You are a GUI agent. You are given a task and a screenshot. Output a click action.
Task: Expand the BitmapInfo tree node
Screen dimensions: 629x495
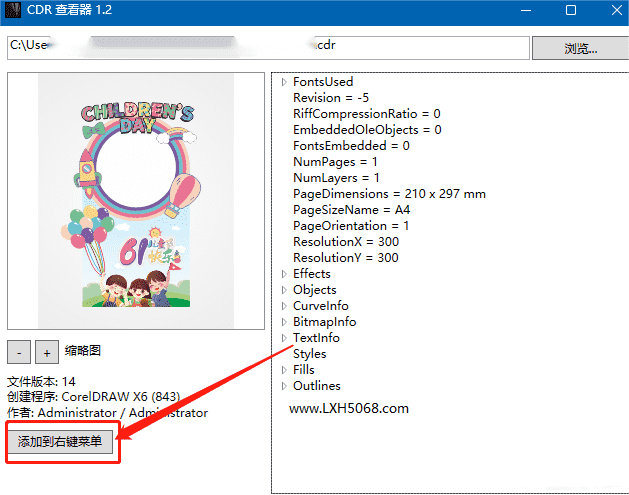pos(284,322)
